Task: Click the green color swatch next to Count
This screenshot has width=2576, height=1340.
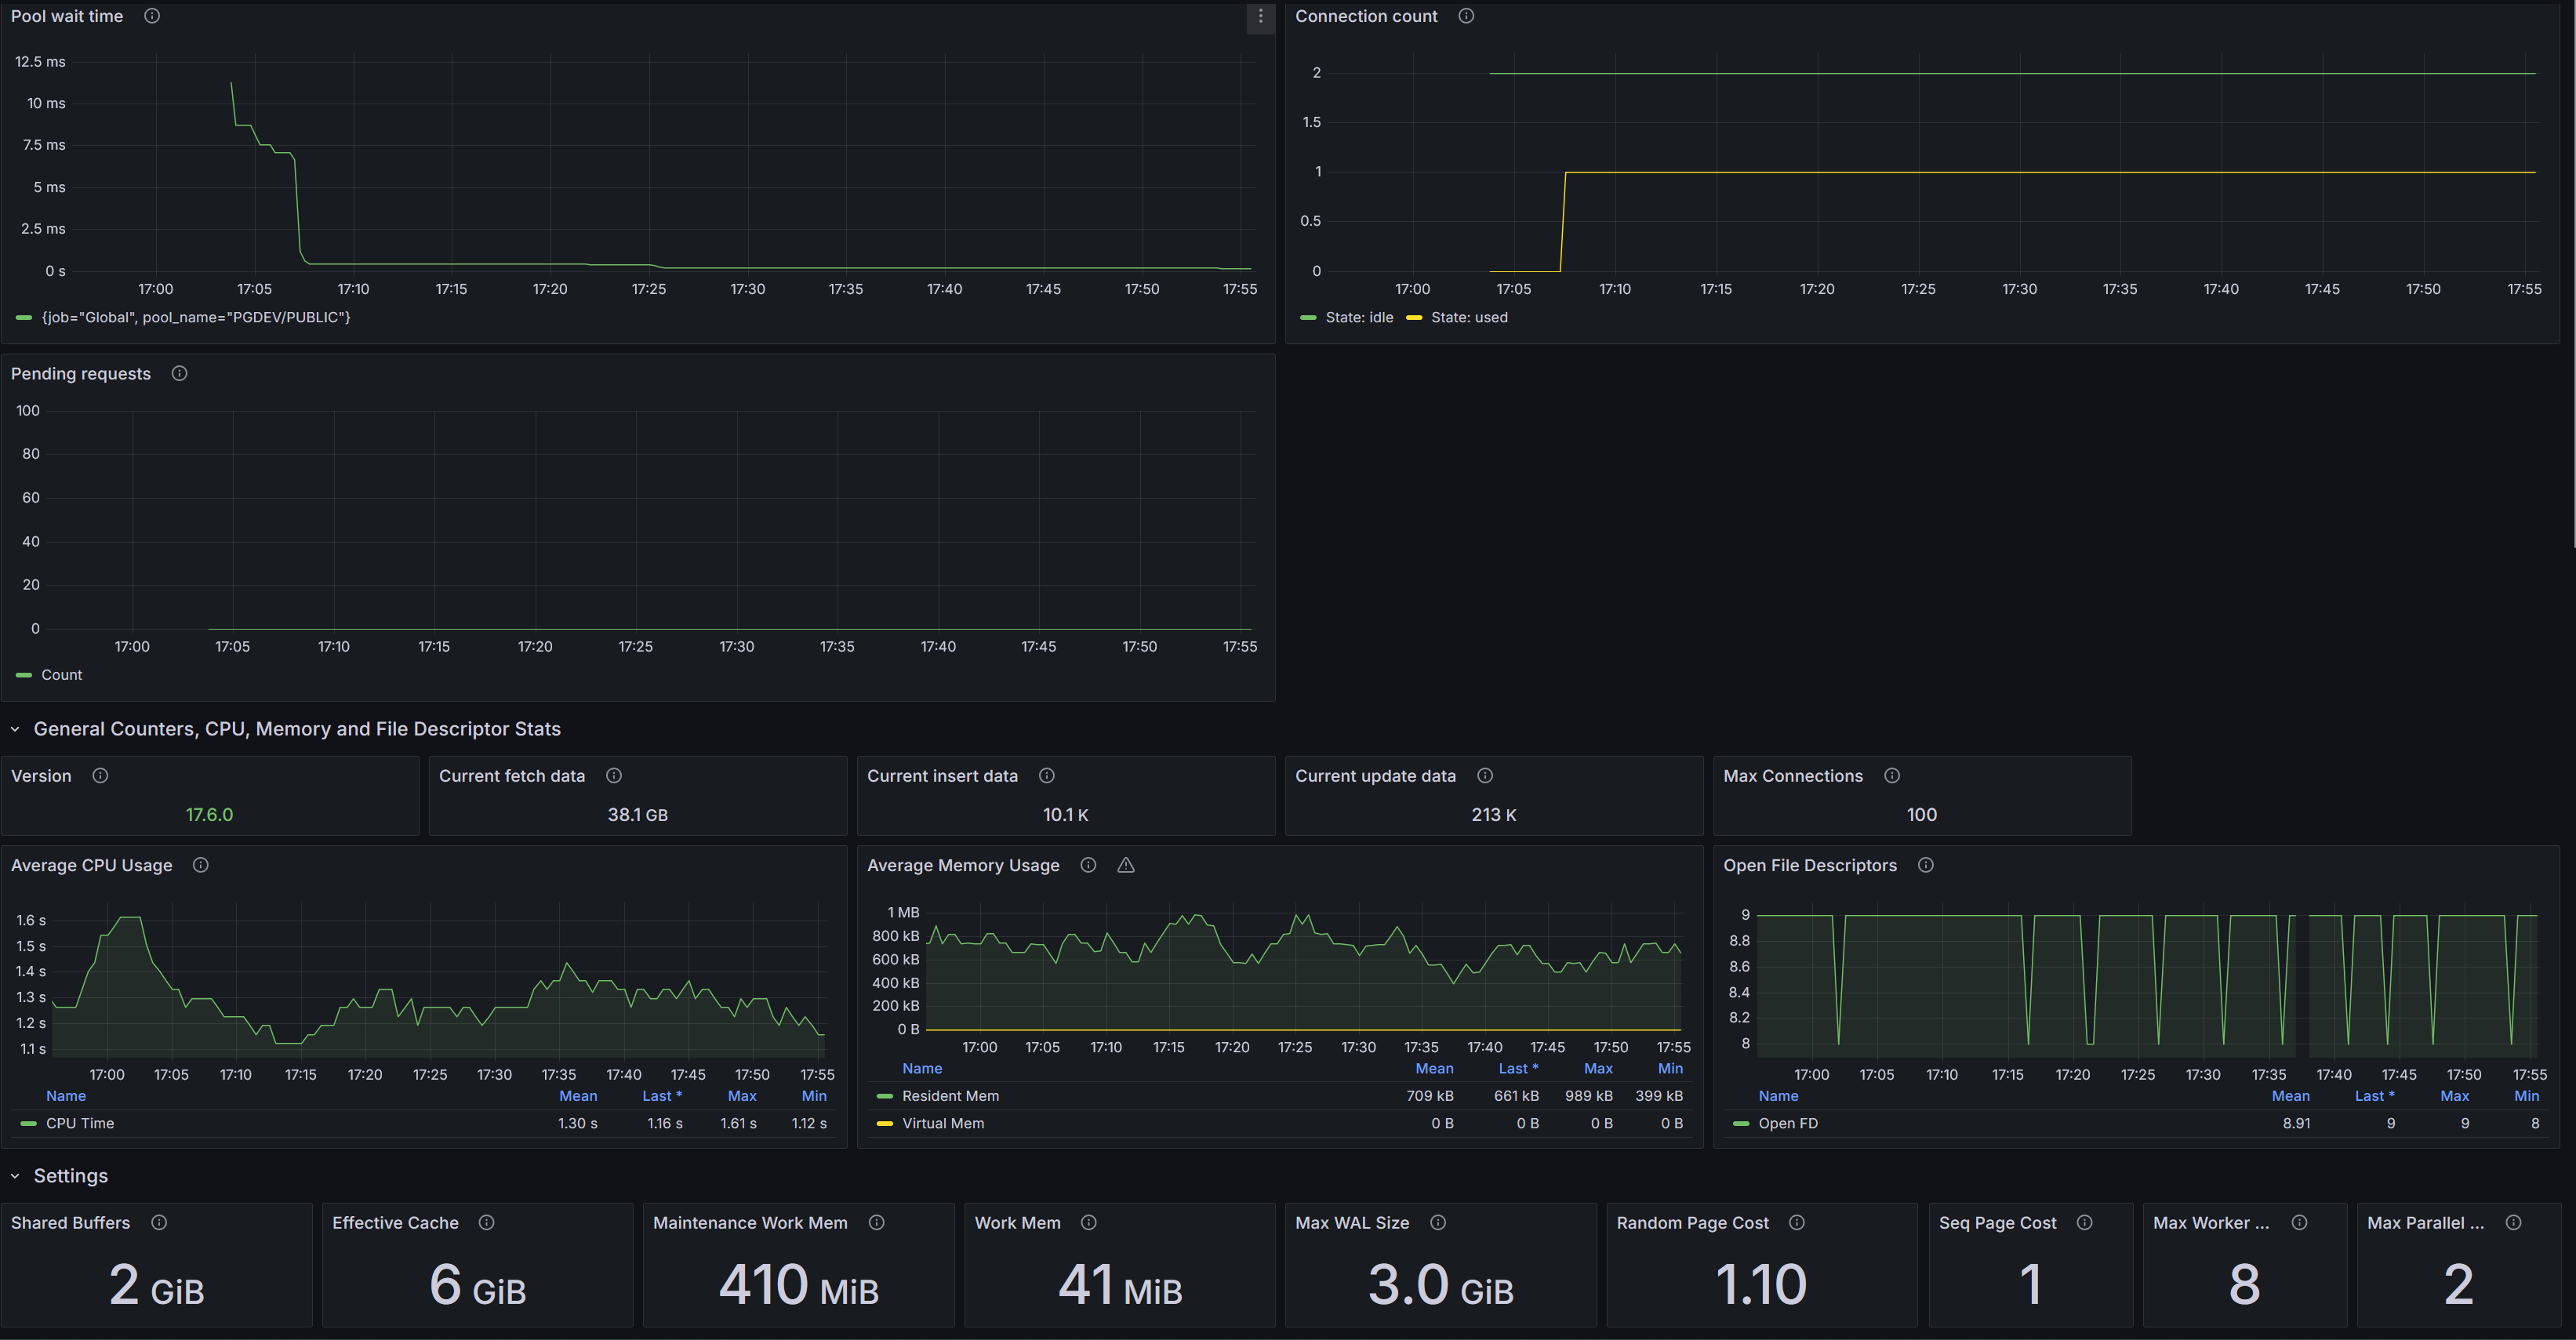Action: tap(23, 674)
